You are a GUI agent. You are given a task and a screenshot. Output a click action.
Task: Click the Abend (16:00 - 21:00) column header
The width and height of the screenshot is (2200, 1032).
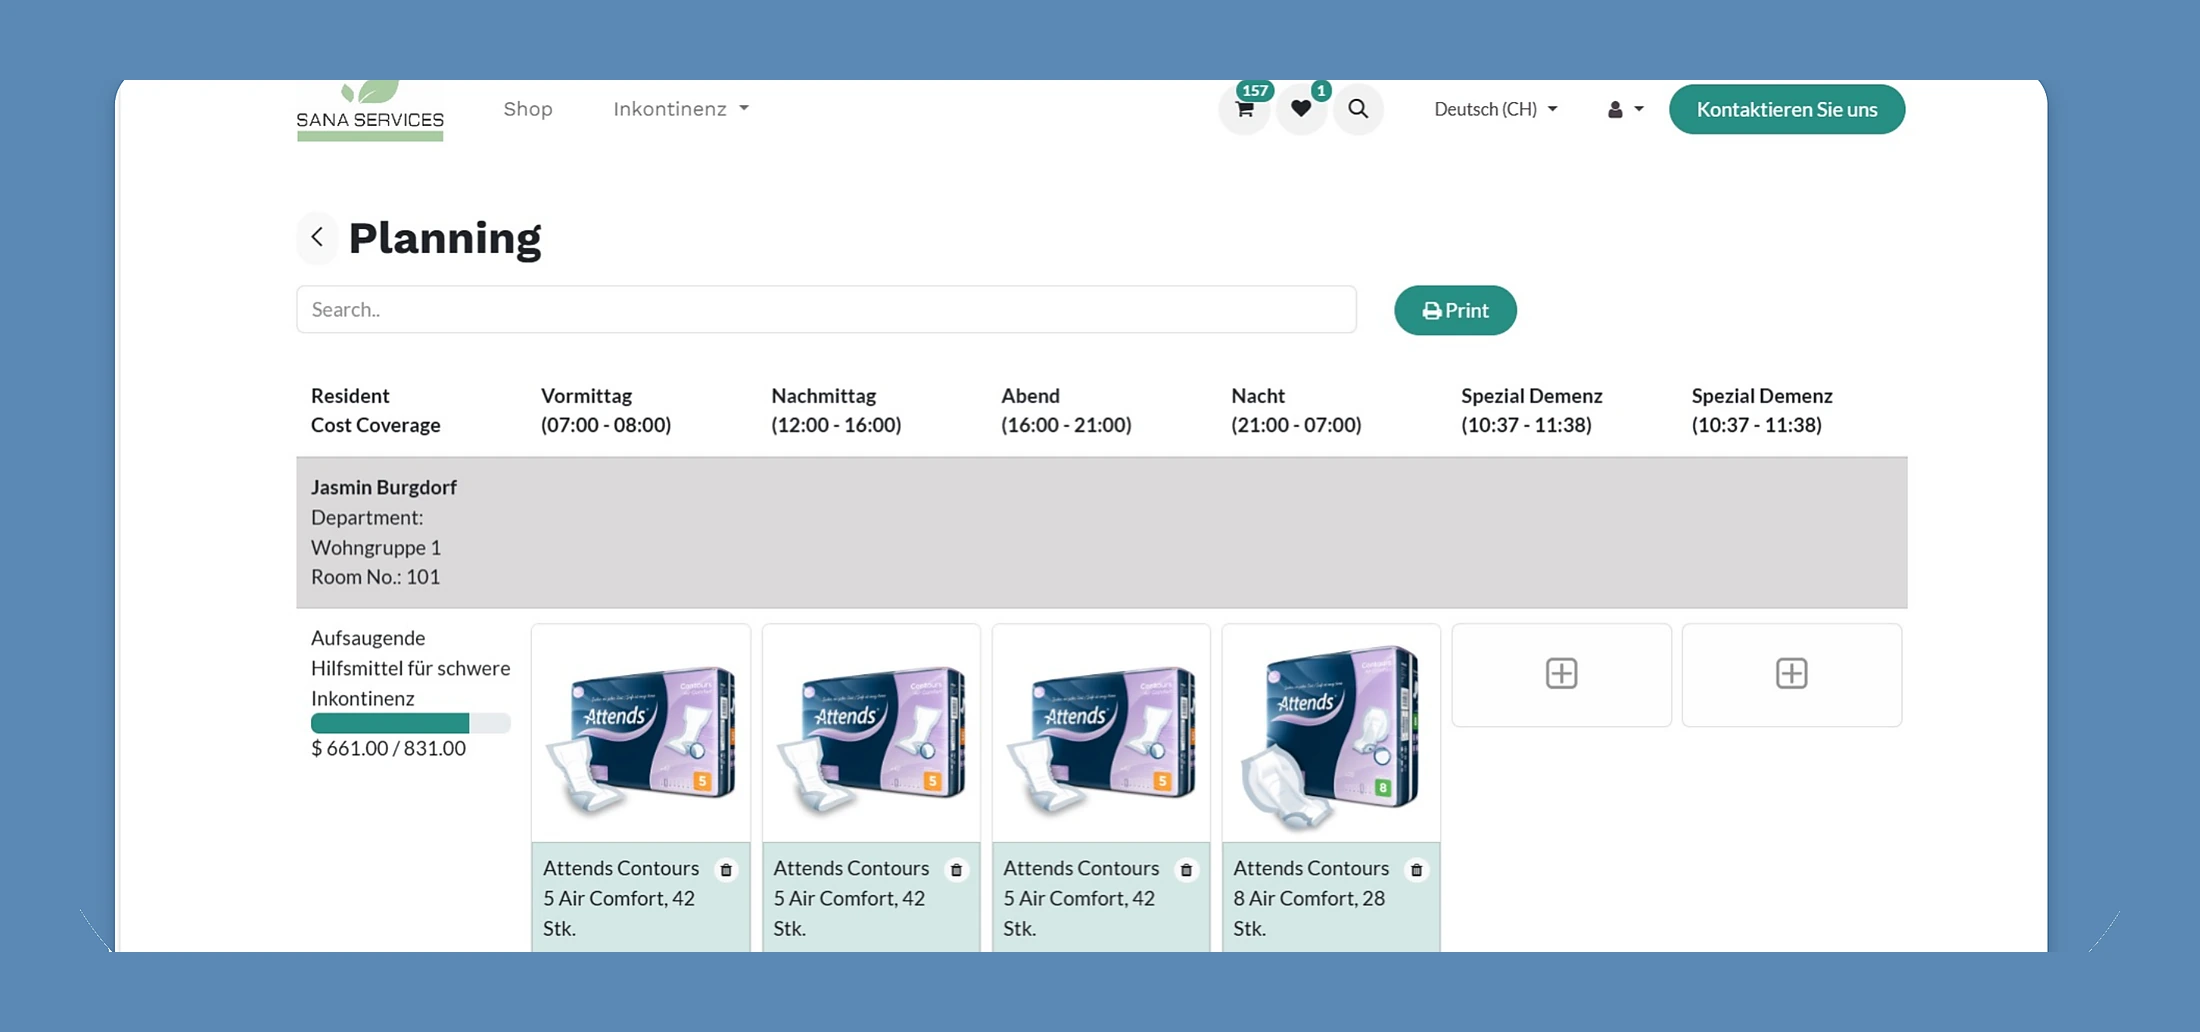coord(1066,410)
